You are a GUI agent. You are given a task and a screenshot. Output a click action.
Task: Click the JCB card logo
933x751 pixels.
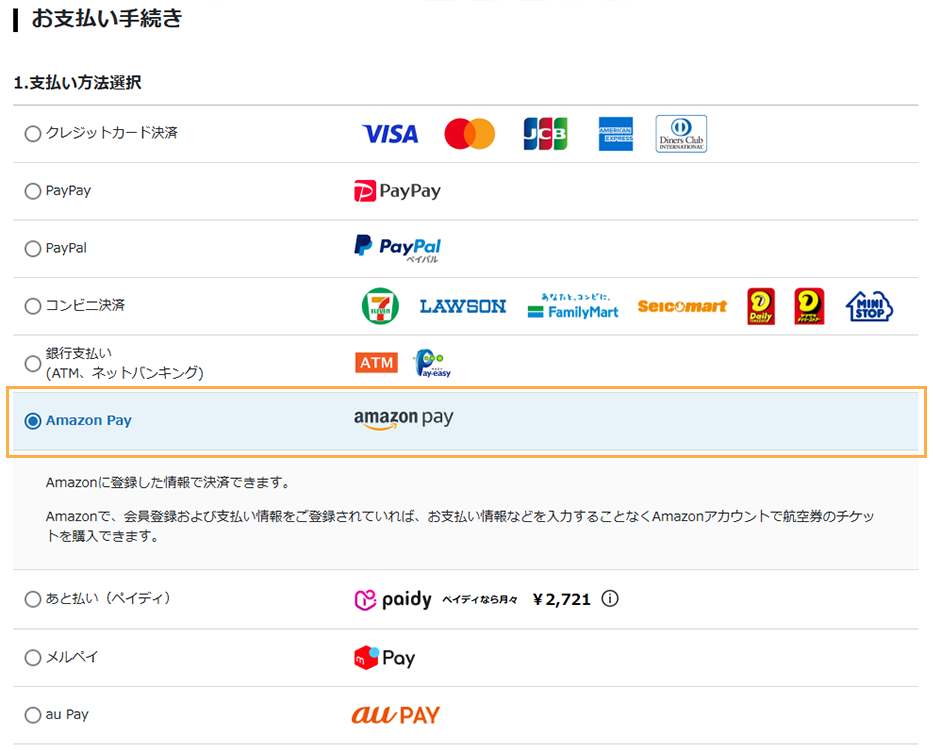coord(545,134)
